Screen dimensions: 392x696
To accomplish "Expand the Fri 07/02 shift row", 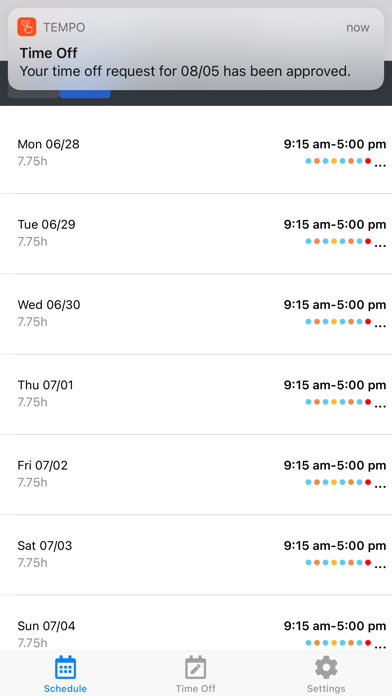I will pos(196,475).
